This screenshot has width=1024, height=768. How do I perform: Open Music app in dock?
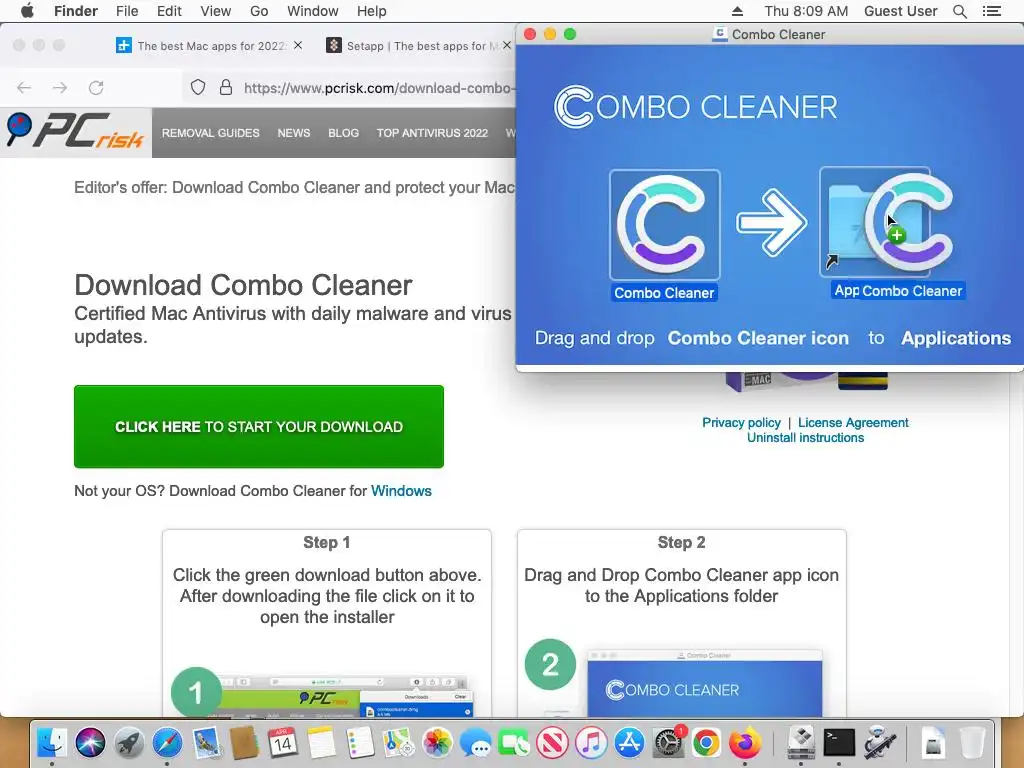click(x=591, y=743)
